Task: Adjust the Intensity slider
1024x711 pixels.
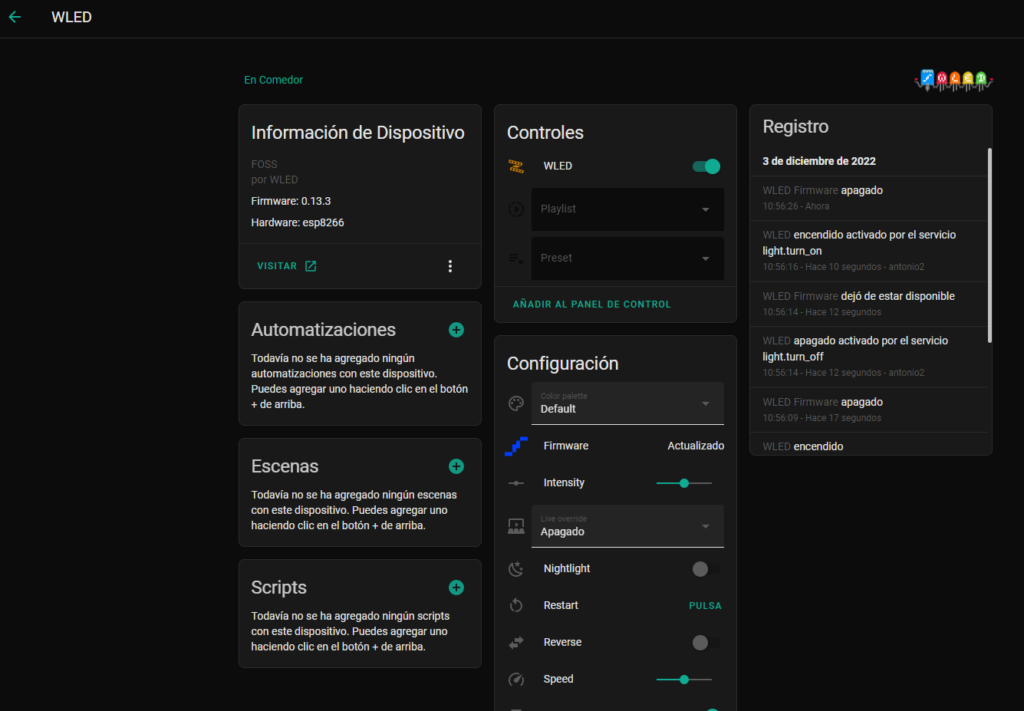Action: pos(684,483)
